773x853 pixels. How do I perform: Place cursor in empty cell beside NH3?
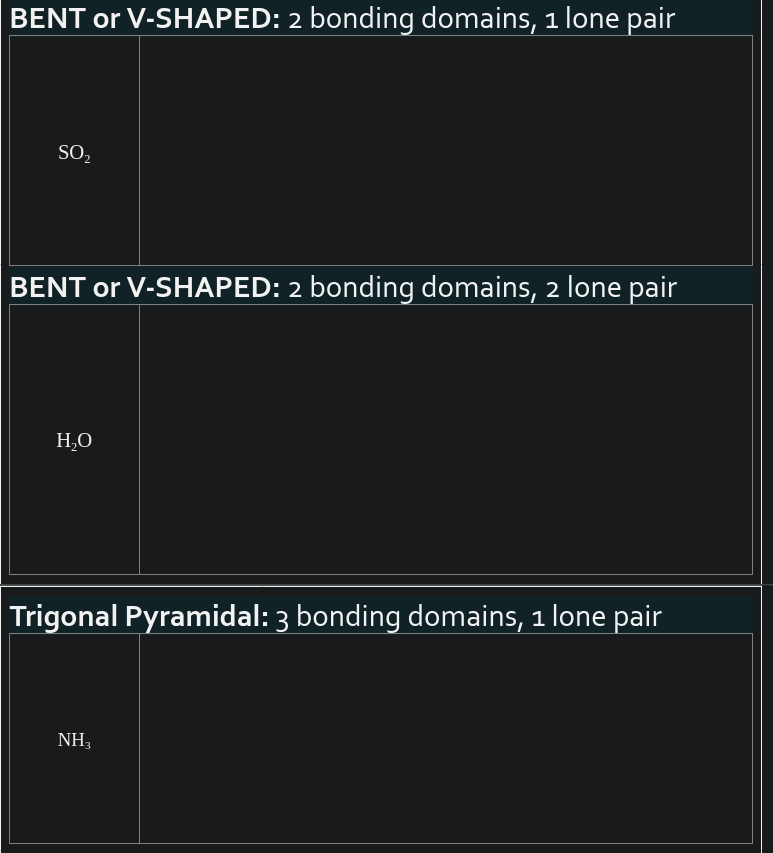[x=445, y=738]
